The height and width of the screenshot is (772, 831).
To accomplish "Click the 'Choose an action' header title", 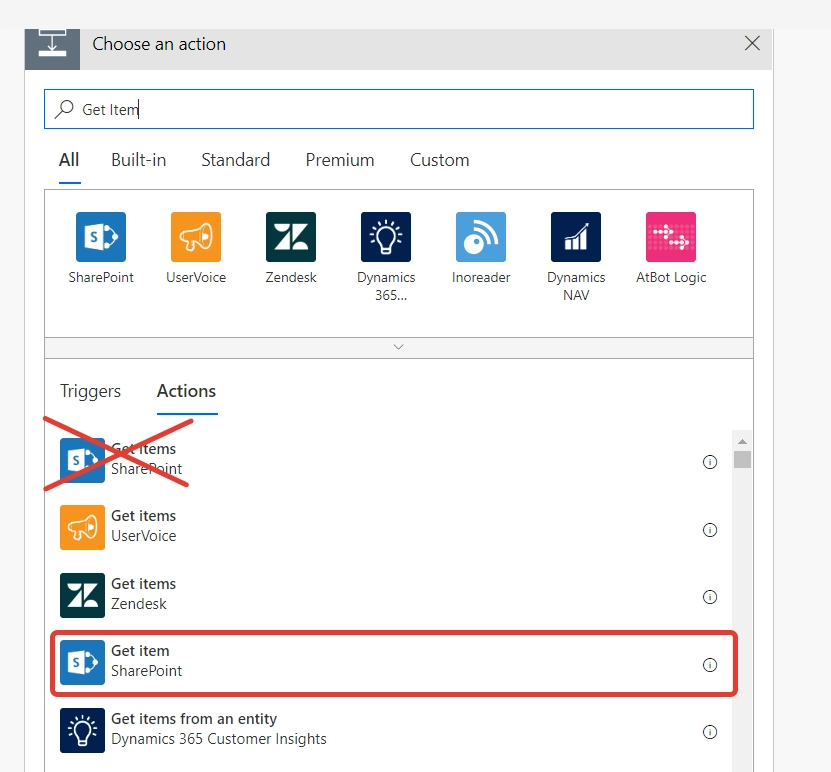I will click(159, 44).
